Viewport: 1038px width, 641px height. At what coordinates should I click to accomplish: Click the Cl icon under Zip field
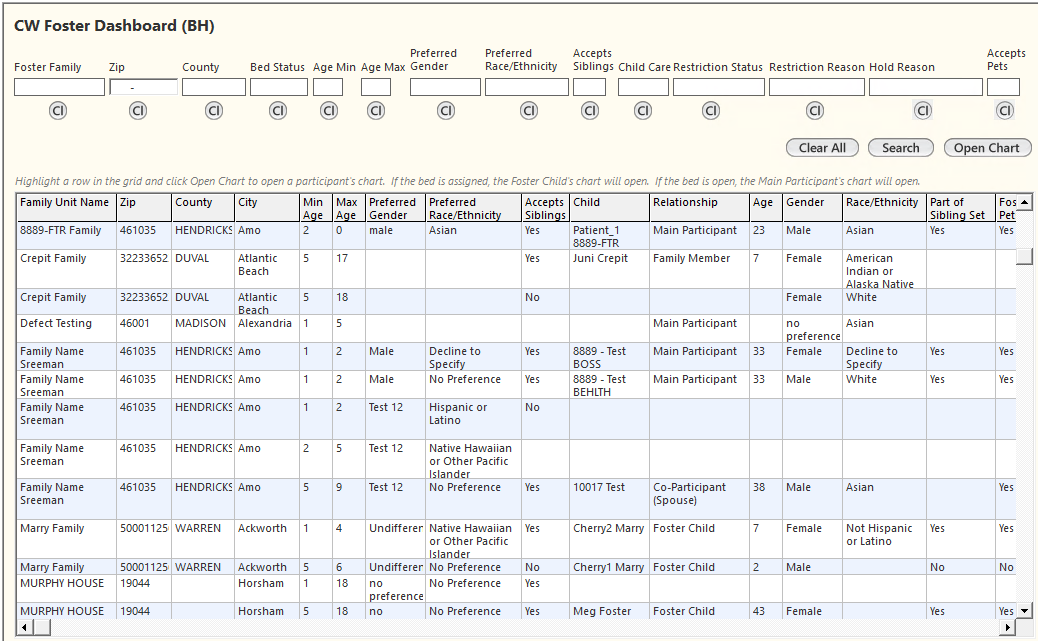coord(138,111)
